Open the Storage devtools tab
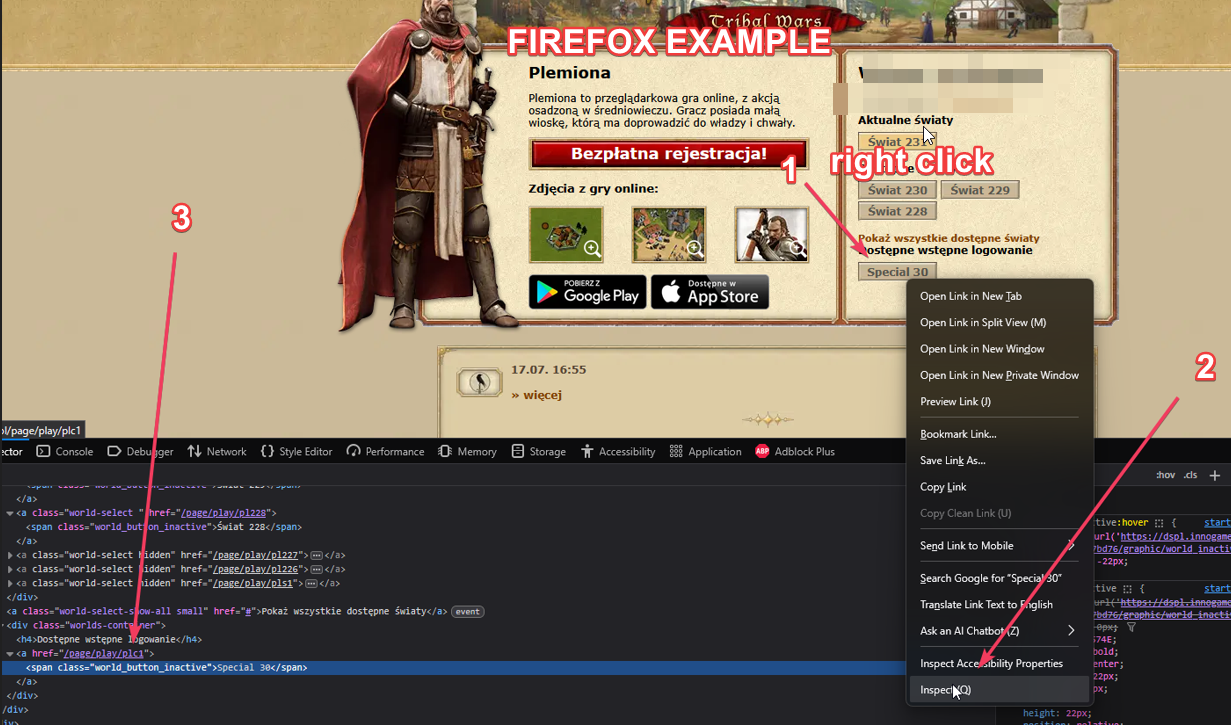The height and width of the screenshot is (725, 1231). [538, 451]
